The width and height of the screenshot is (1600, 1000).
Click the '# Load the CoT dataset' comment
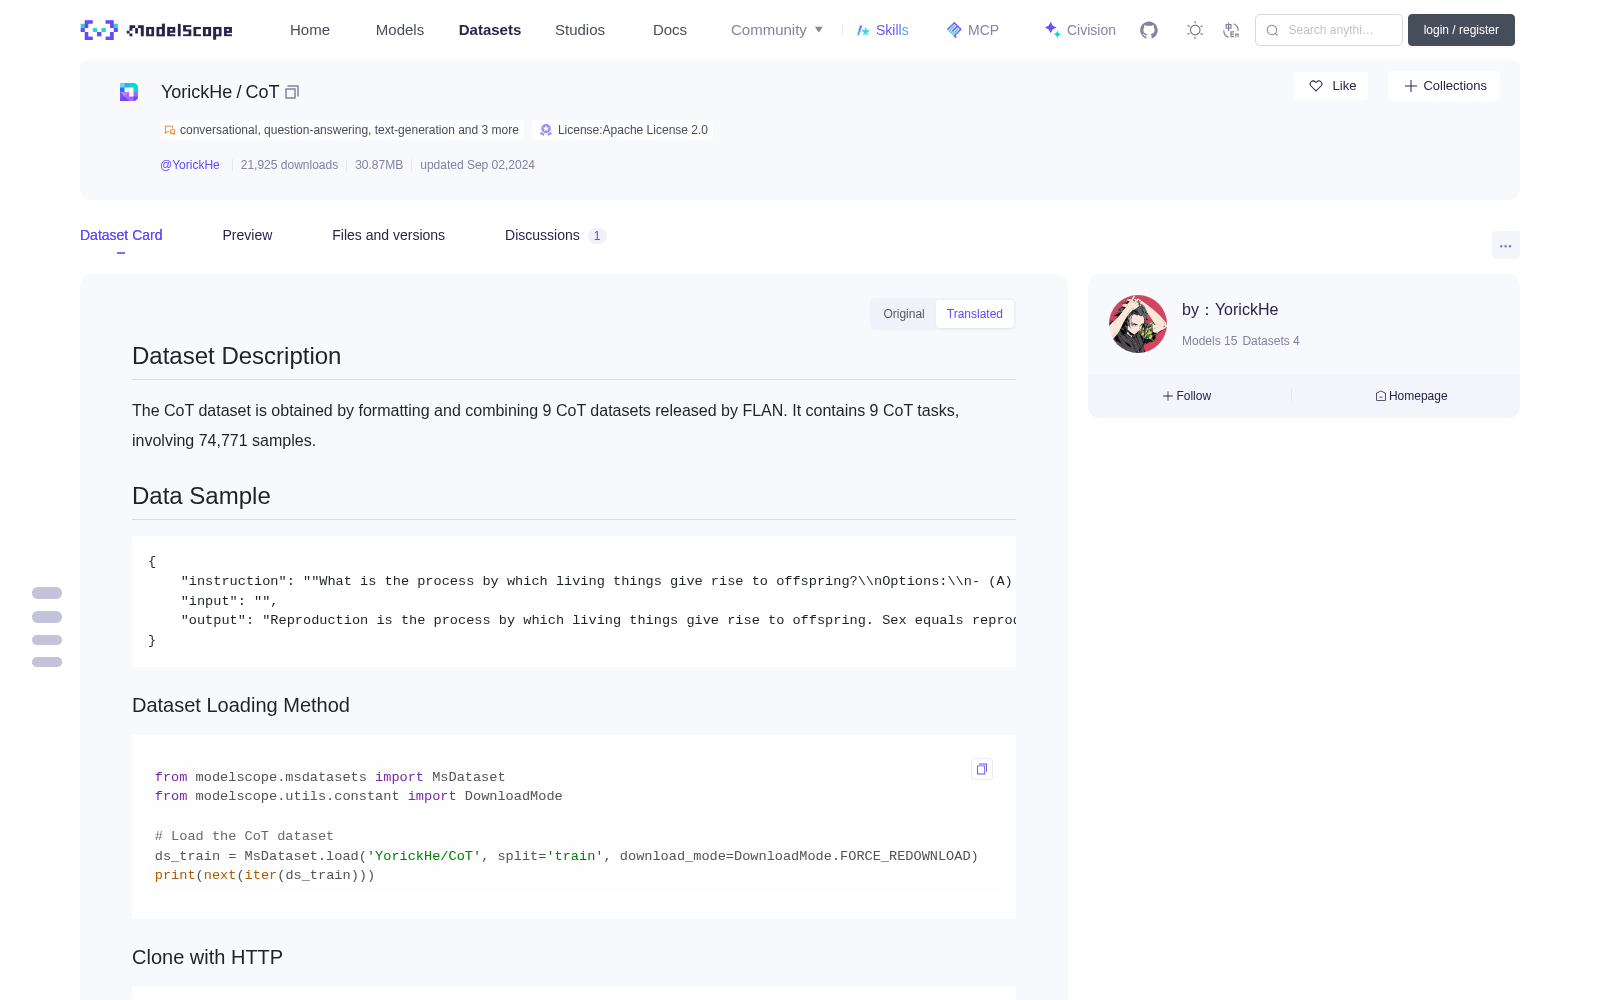tap(244, 836)
